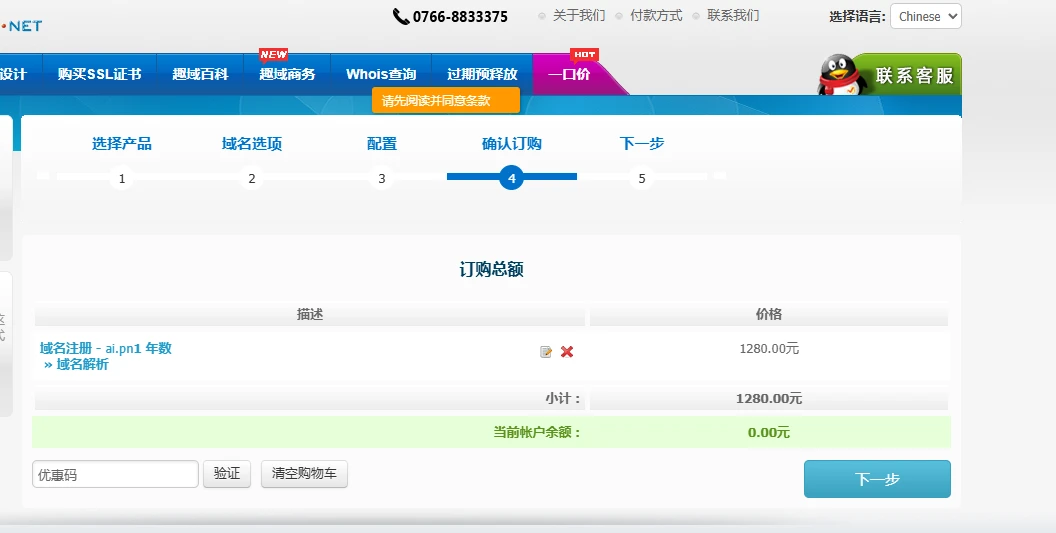This screenshot has height=533, width=1056.
Task: Open the language selection dropdown
Action: [925, 16]
